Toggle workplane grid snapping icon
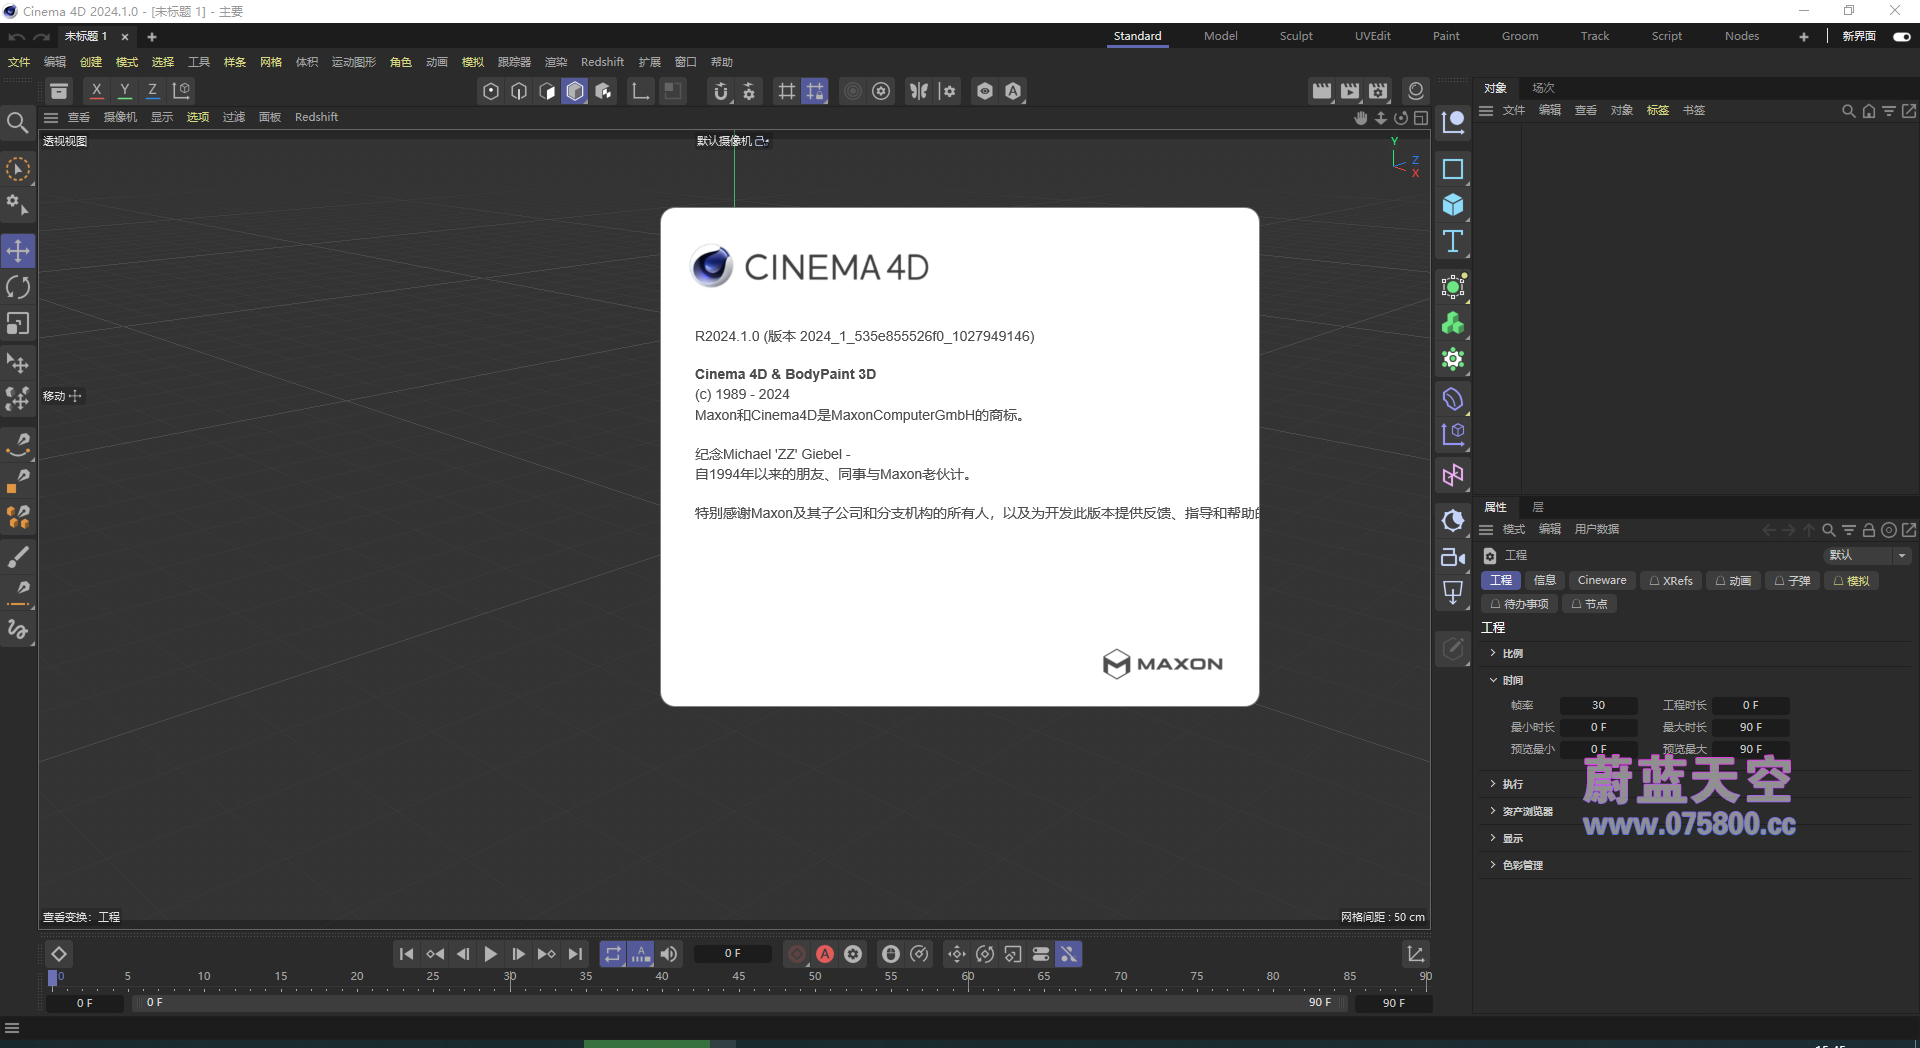 815,91
